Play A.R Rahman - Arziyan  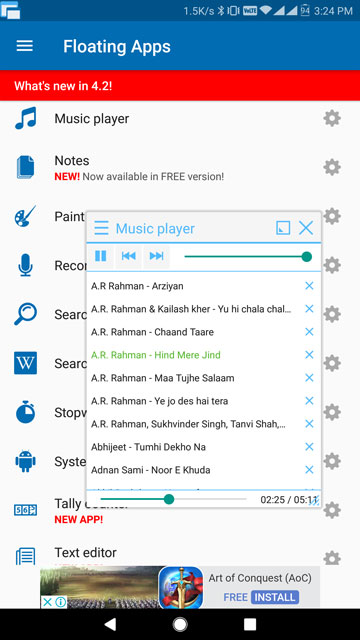click(137, 286)
